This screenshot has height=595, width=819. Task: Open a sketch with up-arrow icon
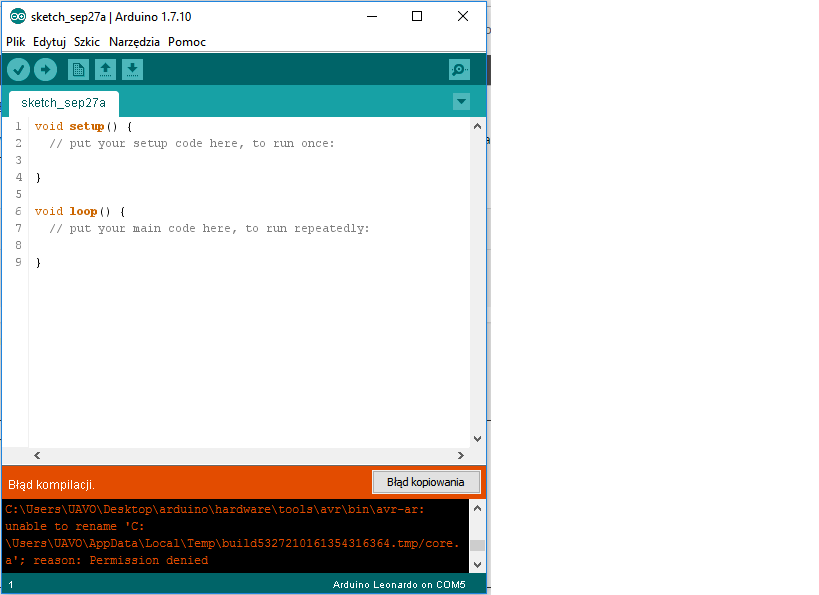pos(106,69)
